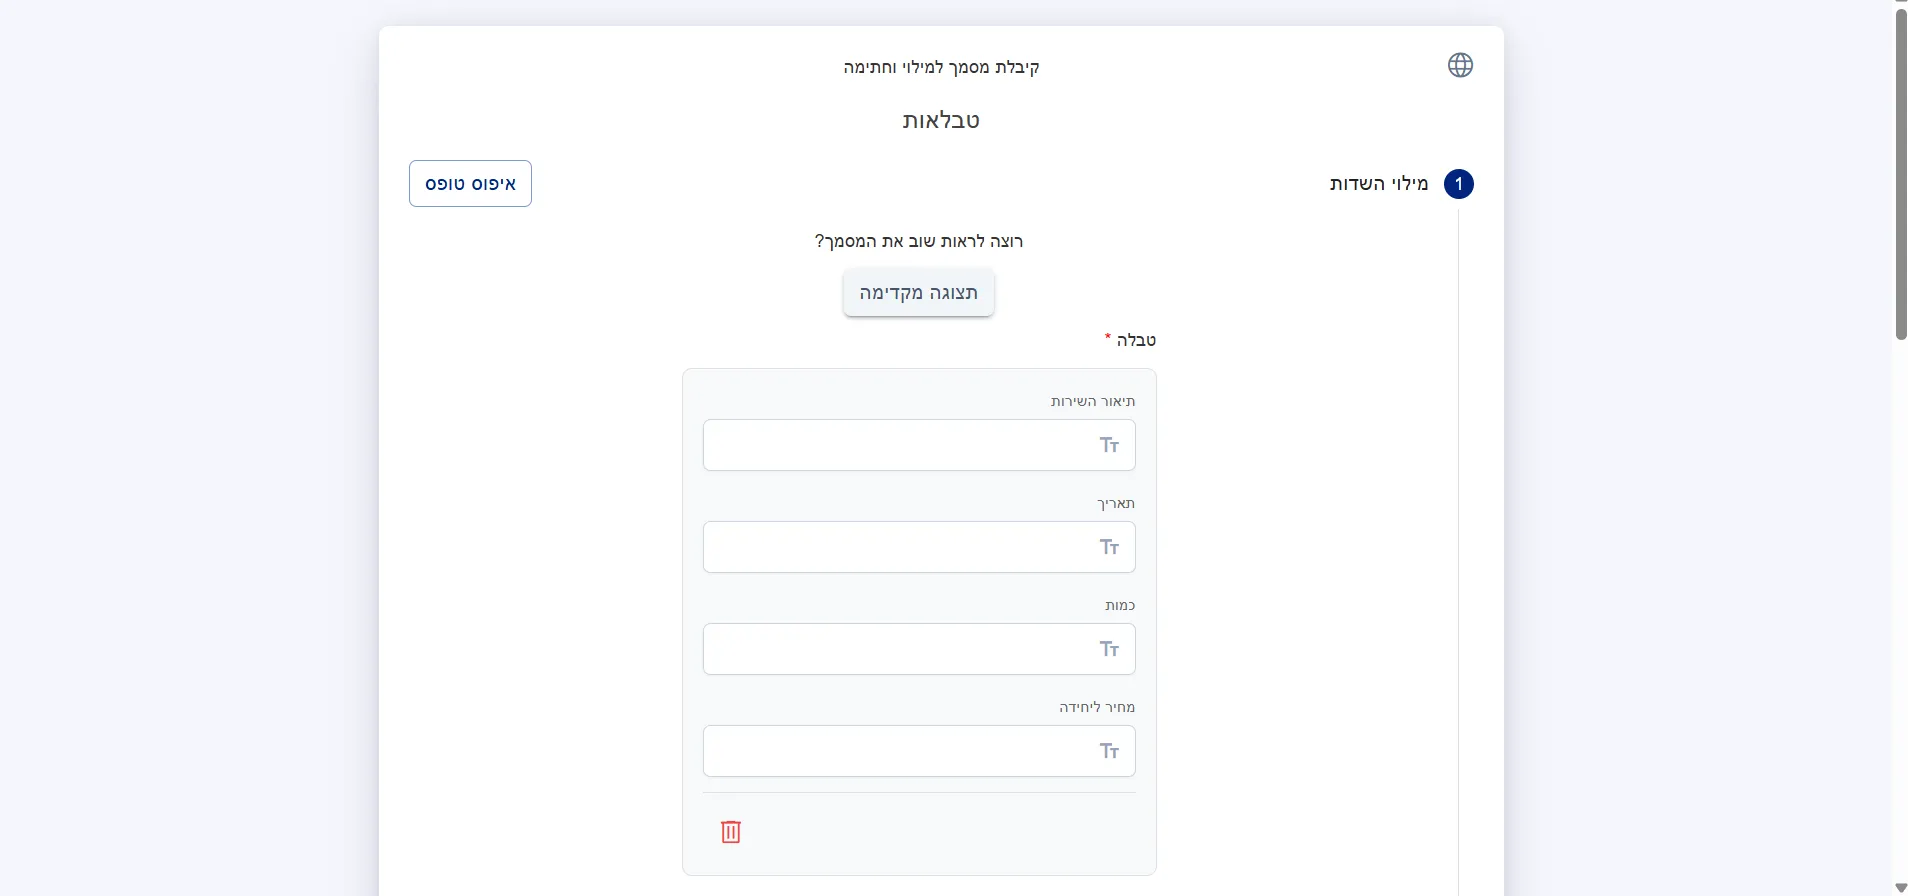Focus the מחיר ליחידה text input
This screenshot has height=896, width=1908.
tap(900, 751)
